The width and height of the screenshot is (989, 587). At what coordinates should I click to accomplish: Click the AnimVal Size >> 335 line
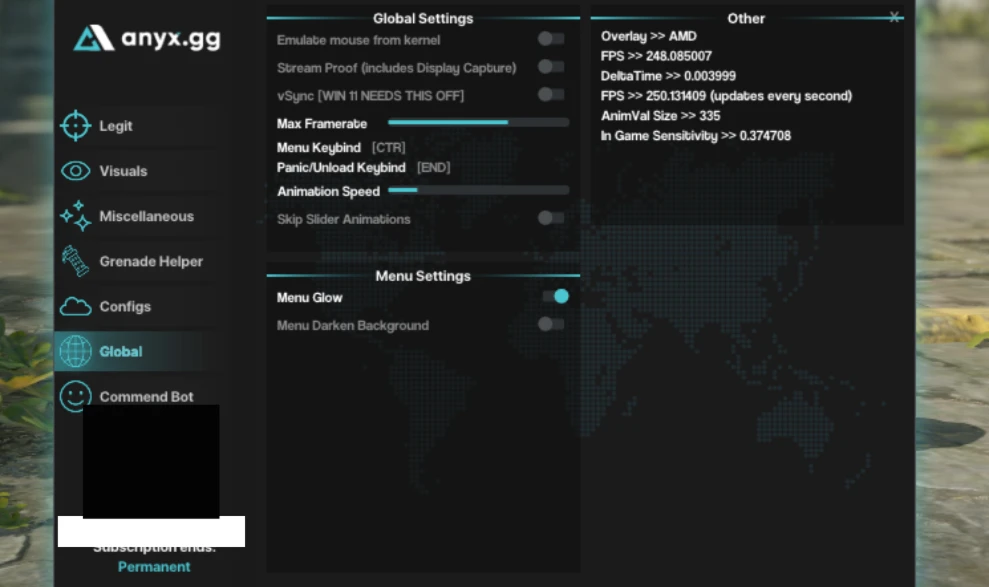pos(660,116)
